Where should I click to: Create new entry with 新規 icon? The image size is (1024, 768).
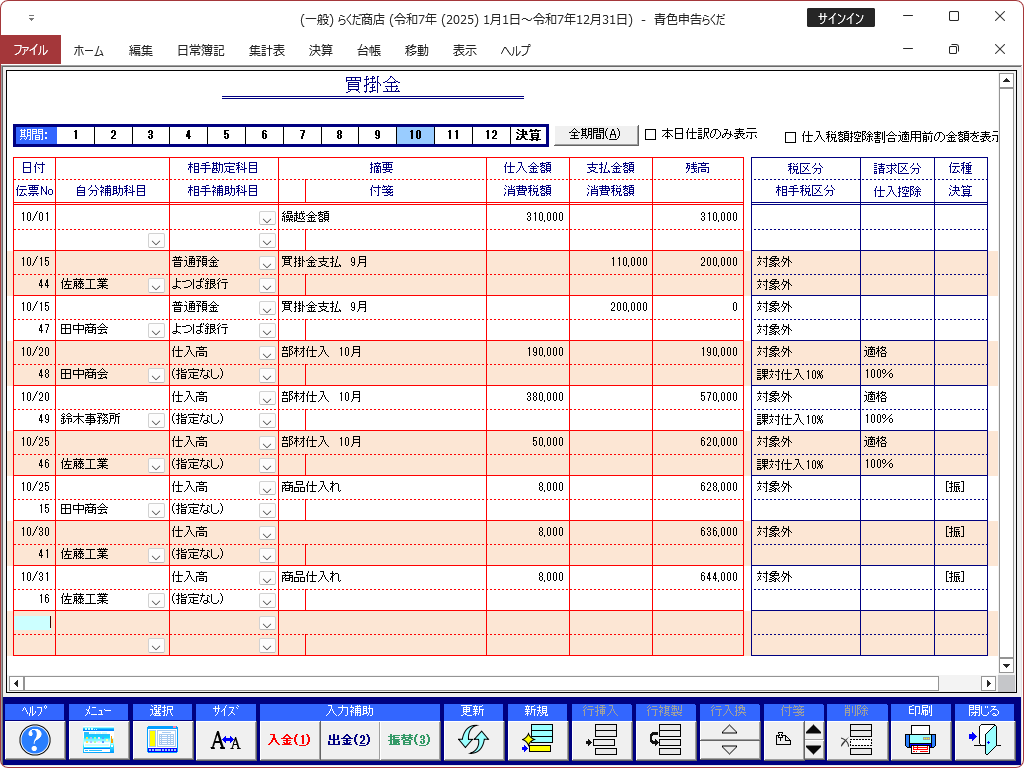coord(537,740)
